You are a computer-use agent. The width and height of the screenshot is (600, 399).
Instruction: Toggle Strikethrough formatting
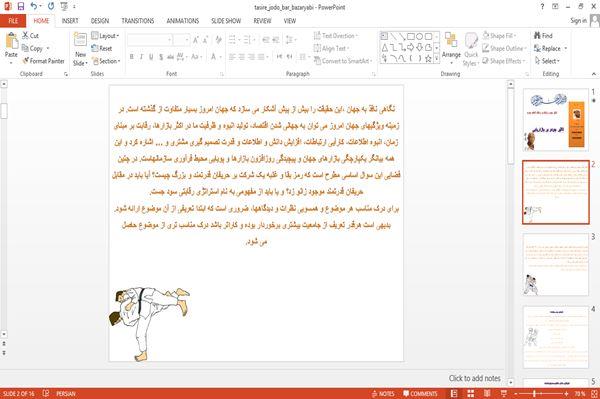point(171,57)
